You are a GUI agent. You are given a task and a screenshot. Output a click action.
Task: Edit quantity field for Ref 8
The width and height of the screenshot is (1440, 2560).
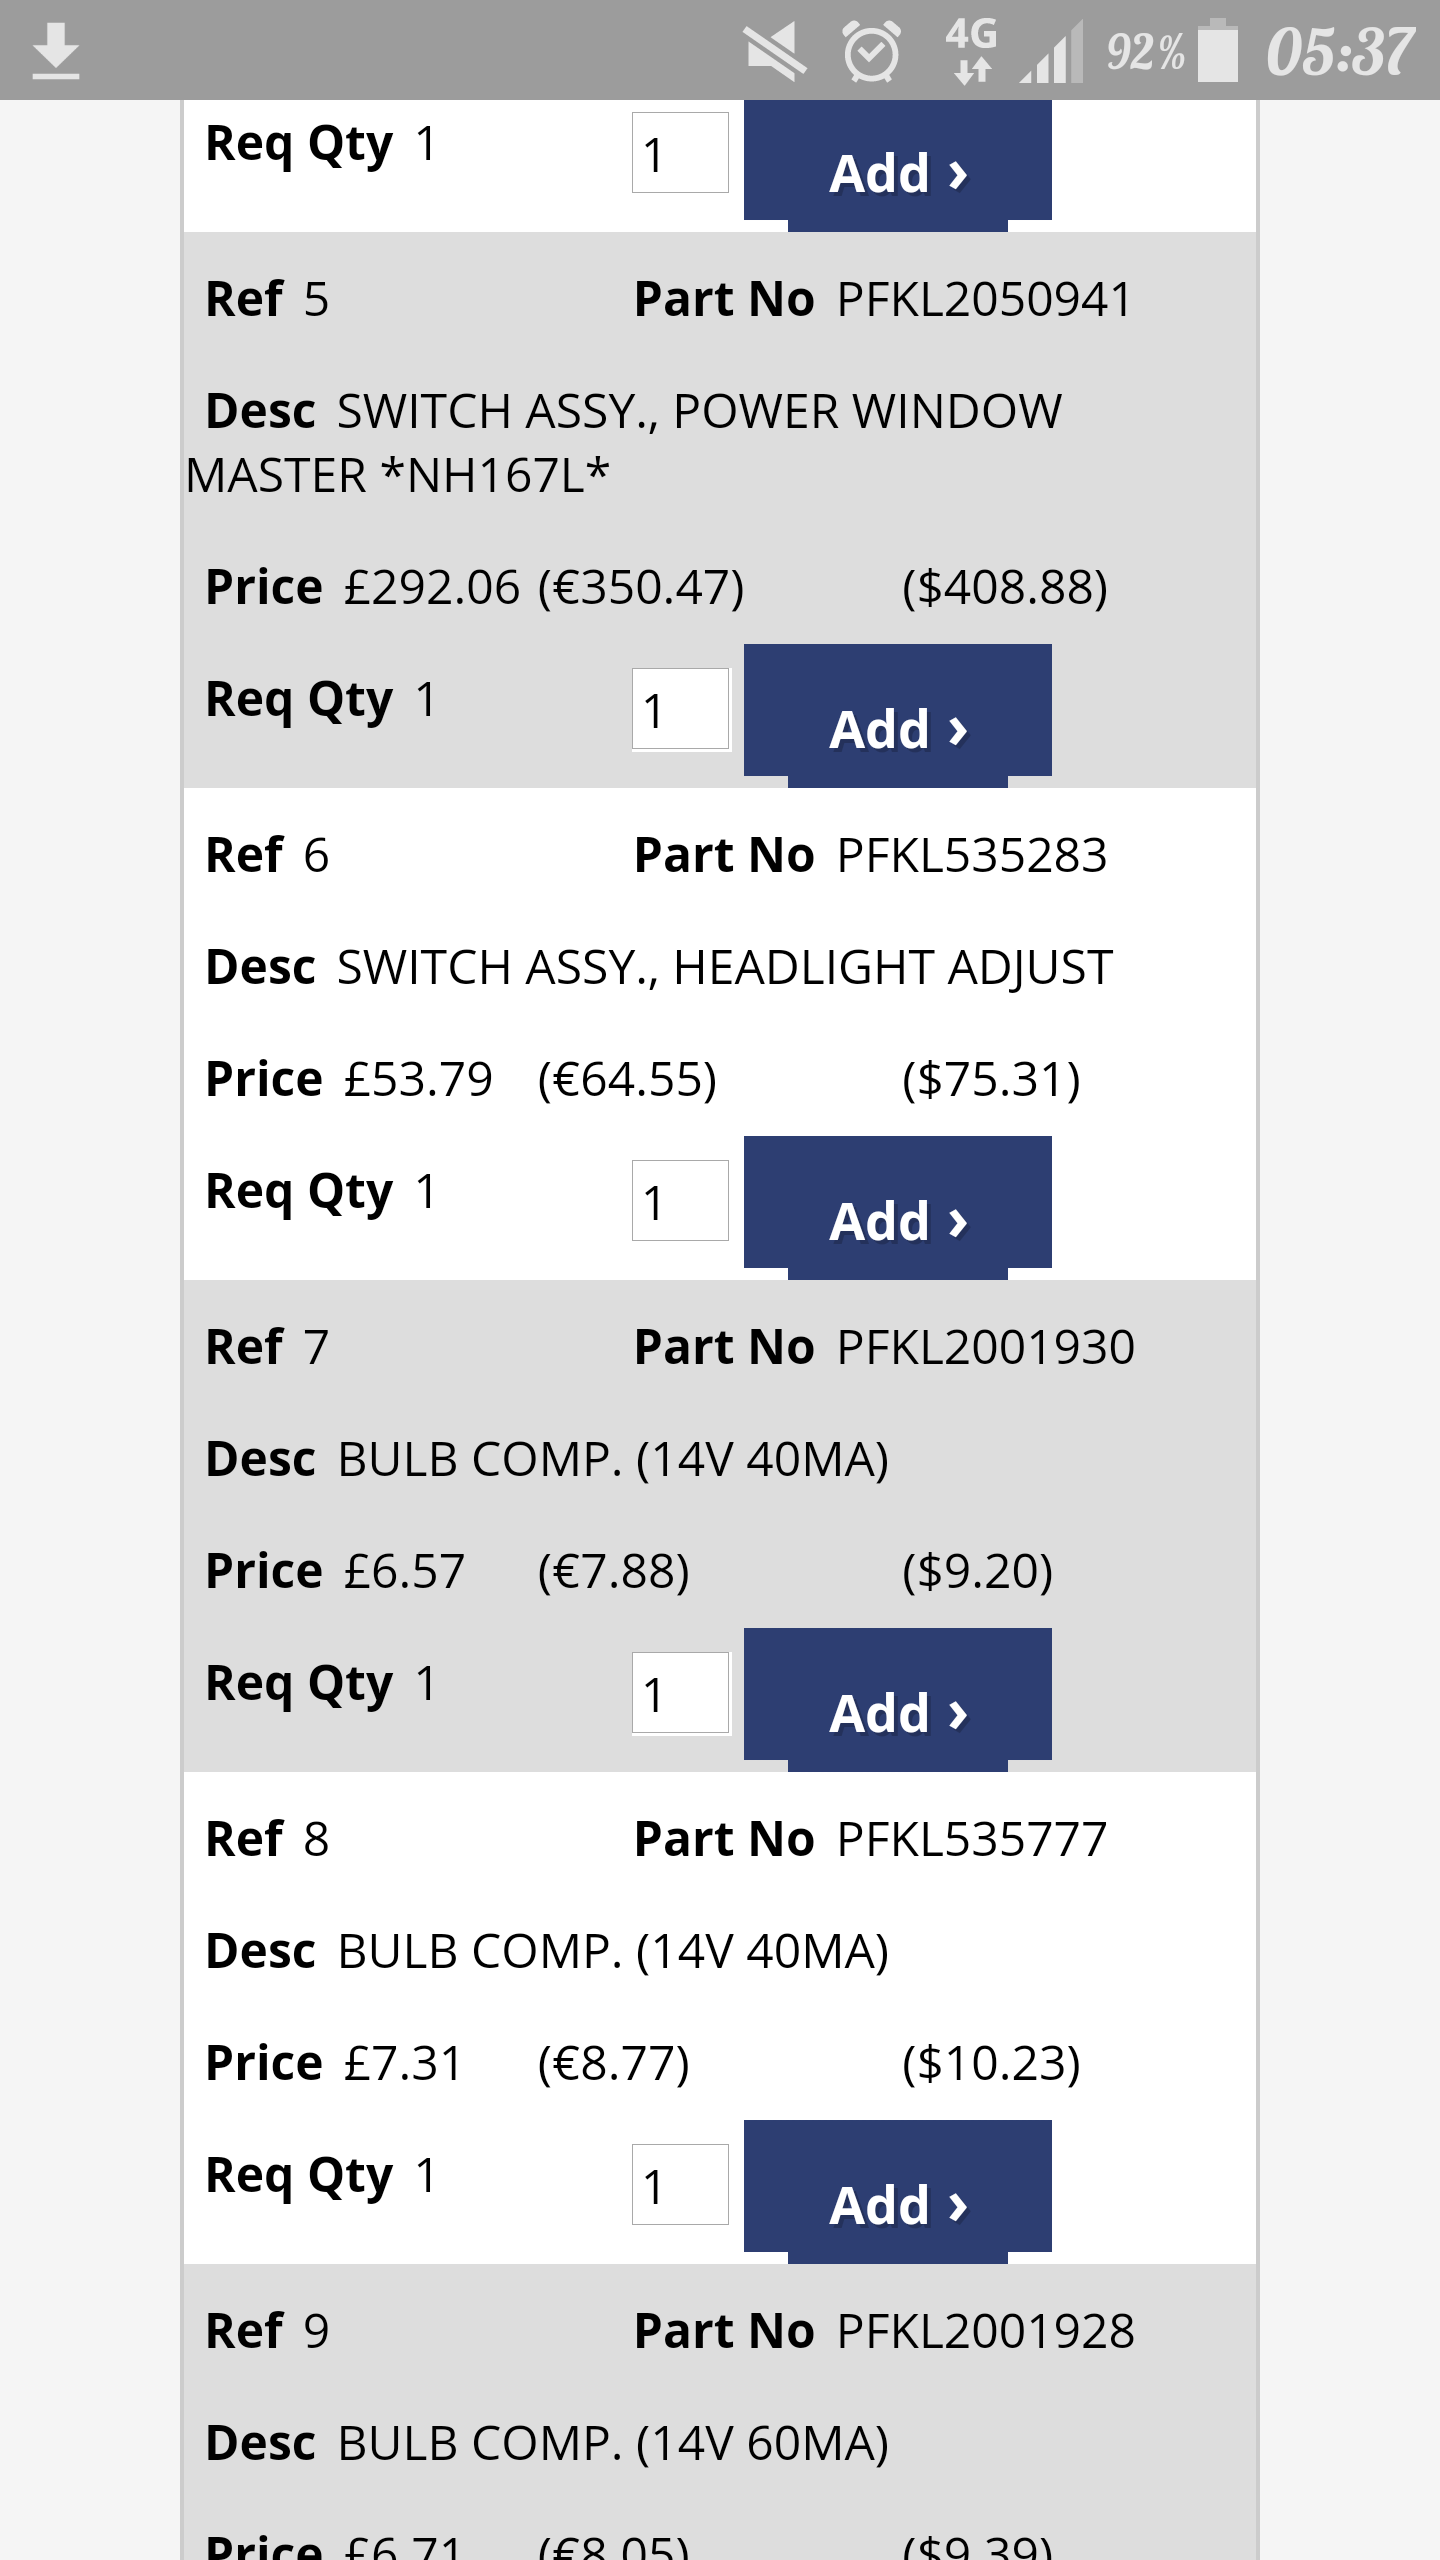coord(680,2185)
